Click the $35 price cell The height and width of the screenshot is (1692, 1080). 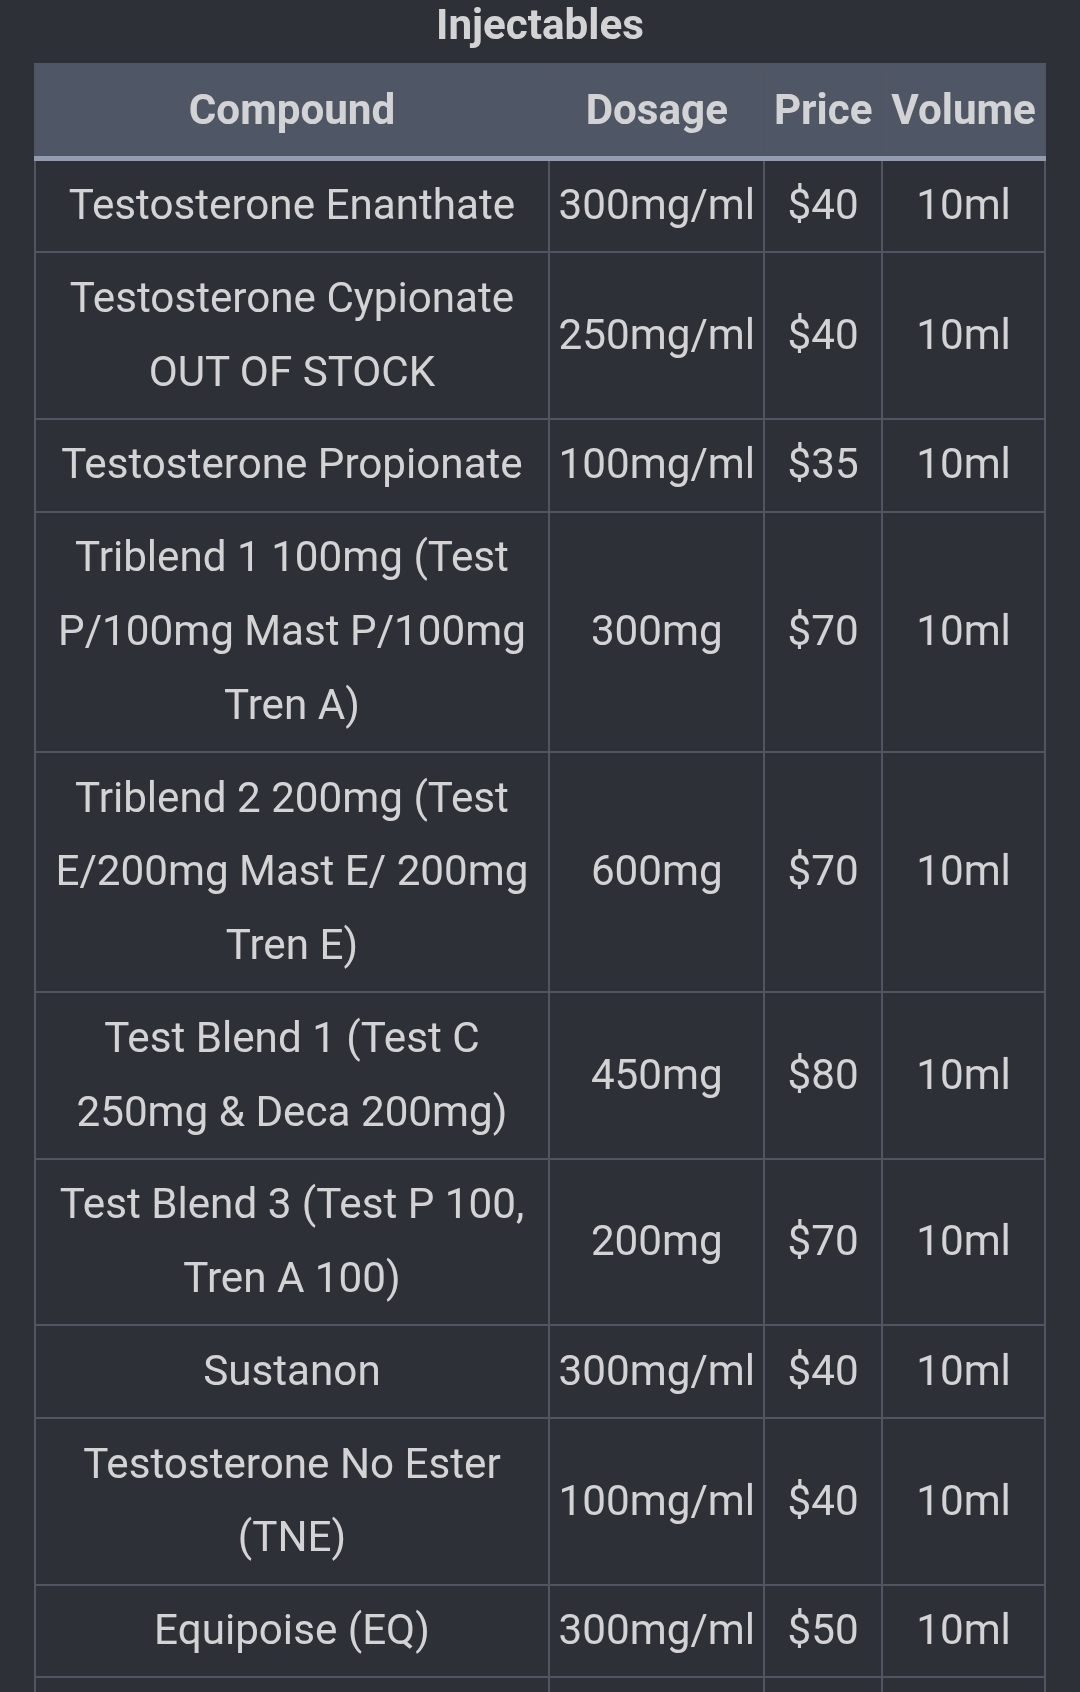click(x=822, y=465)
